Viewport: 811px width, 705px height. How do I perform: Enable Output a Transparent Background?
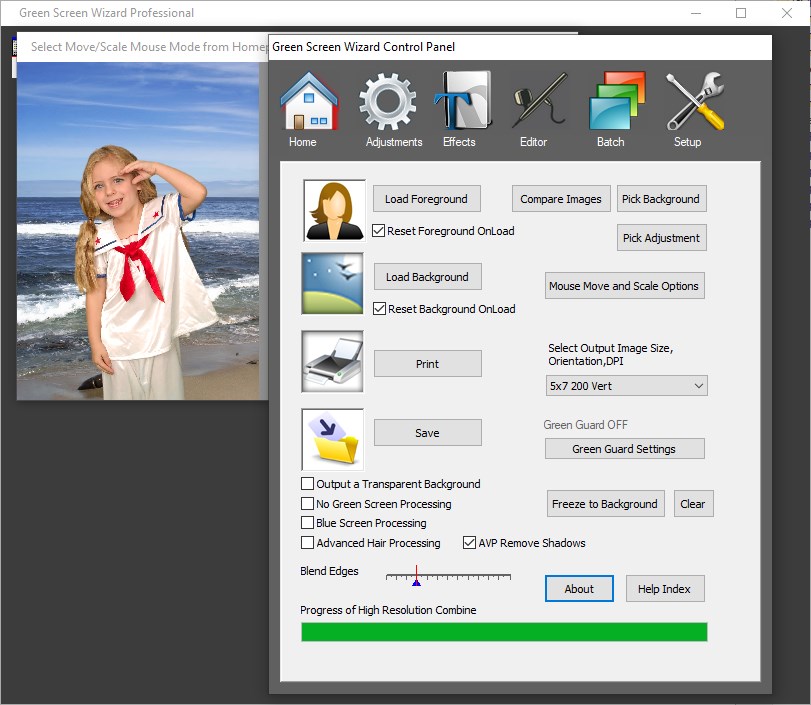307,483
